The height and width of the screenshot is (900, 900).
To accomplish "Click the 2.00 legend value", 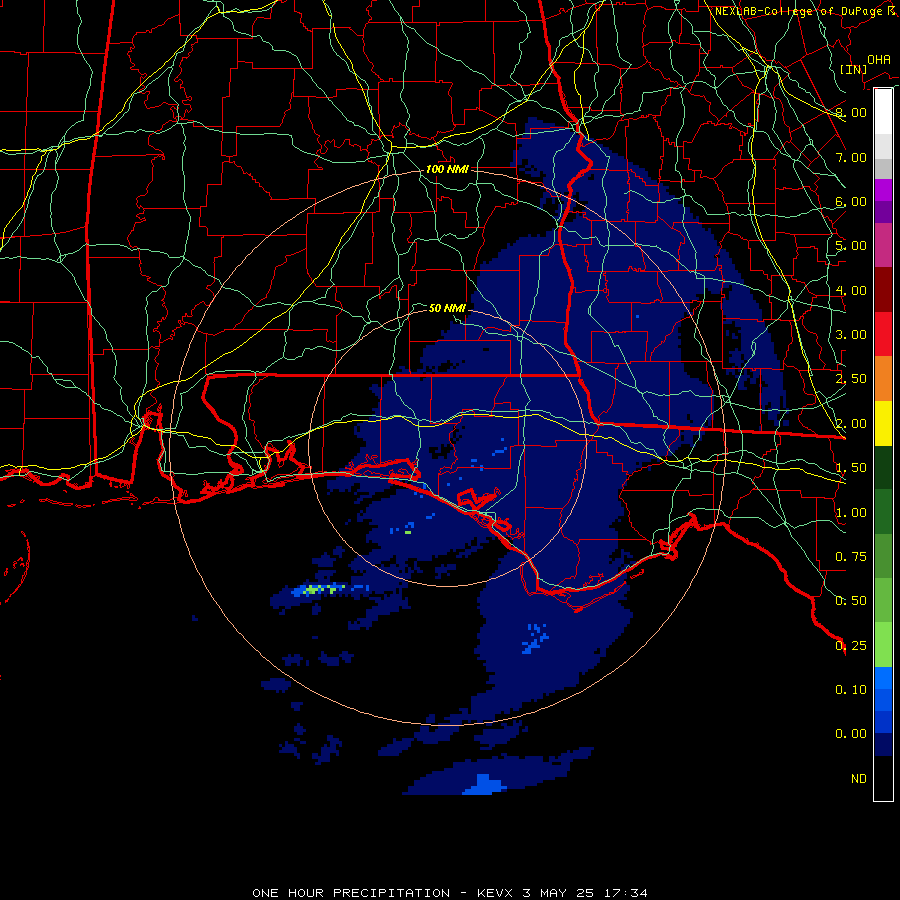I will click(x=851, y=424).
